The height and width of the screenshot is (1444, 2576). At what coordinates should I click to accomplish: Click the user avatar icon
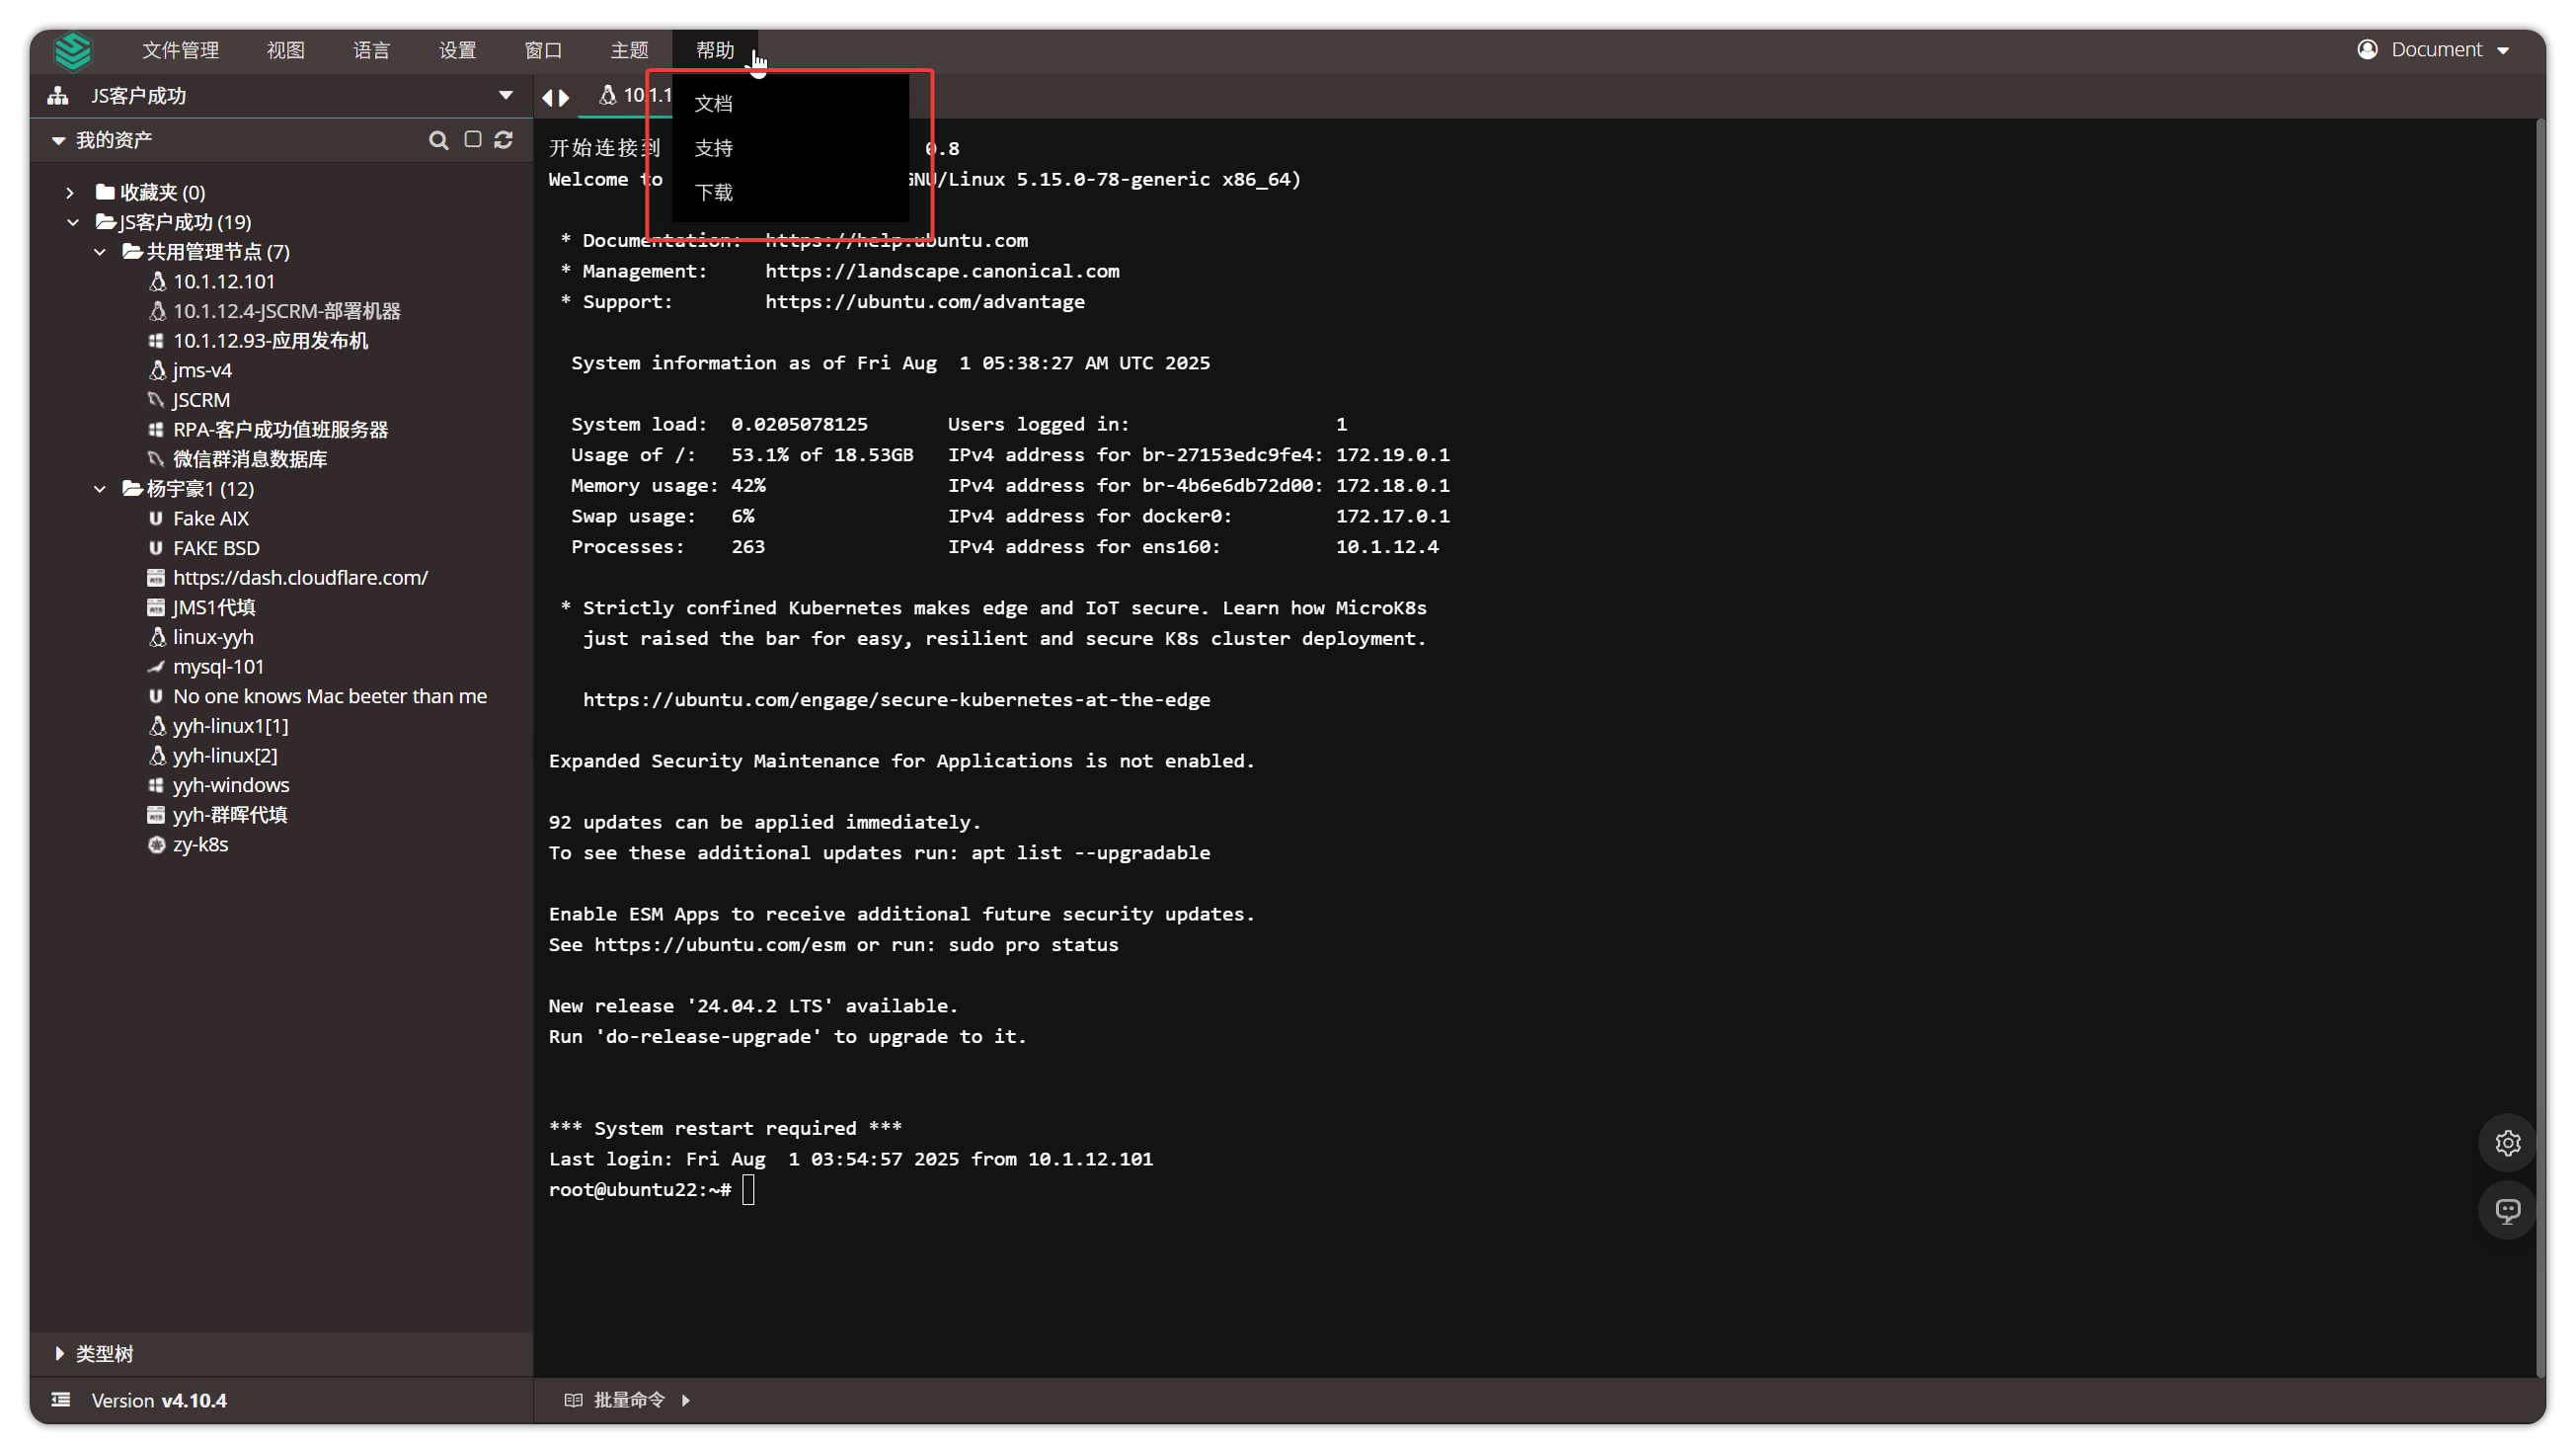[x=2367, y=49]
